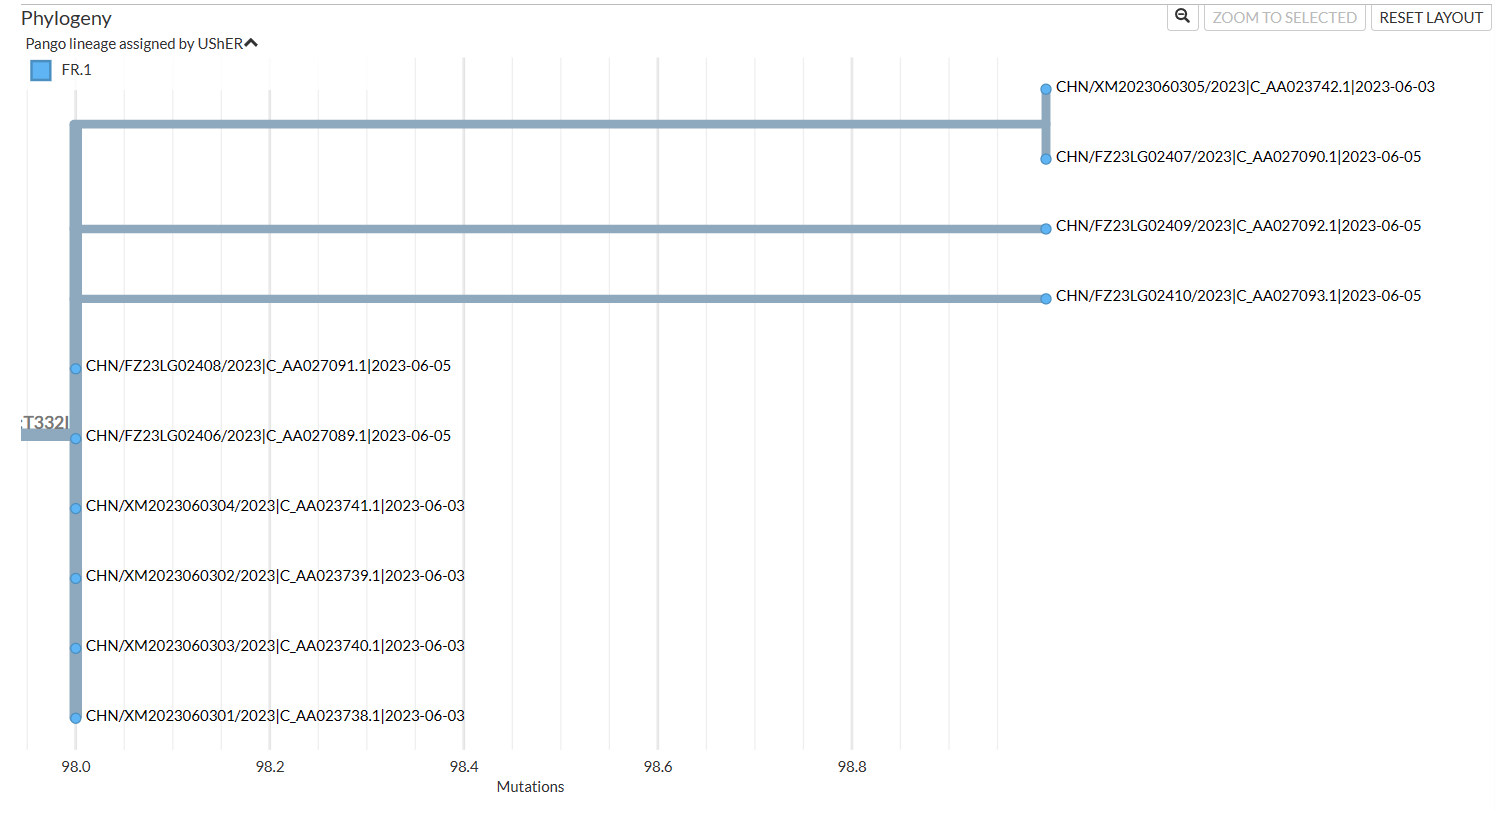1495x813 pixels.
Task: Click the ZOOM TO SELECTED button
Action: click(1284, 17)
